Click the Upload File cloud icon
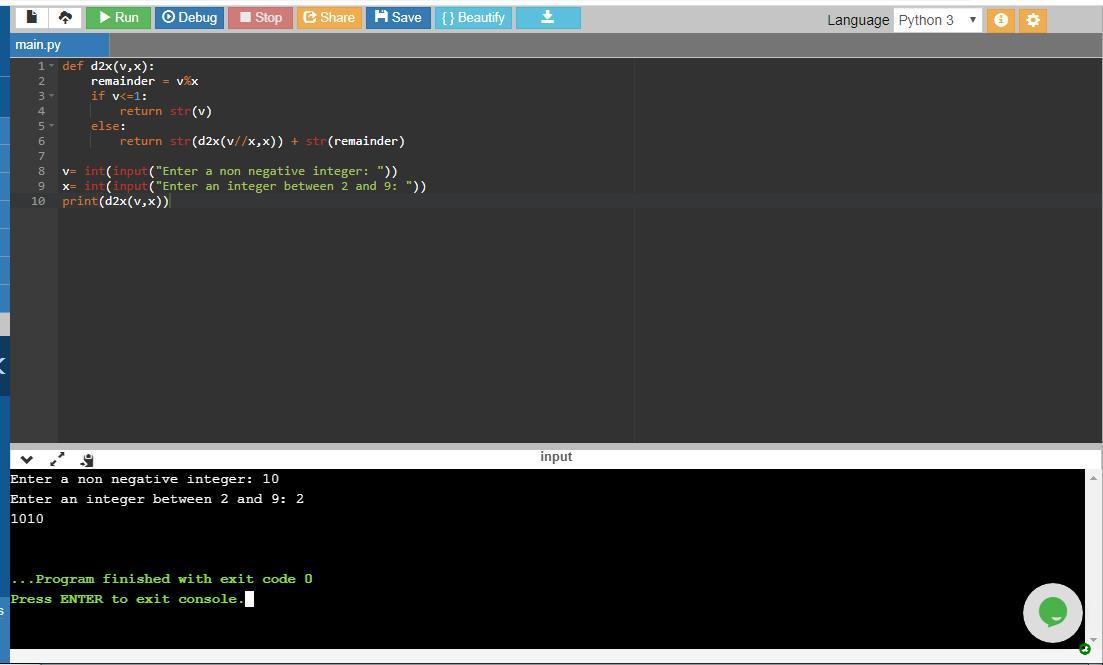Viewport: 1103px width, 665px height. [66, 17]
